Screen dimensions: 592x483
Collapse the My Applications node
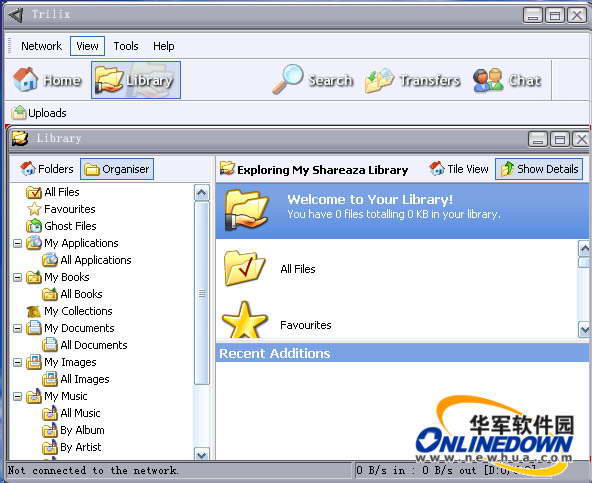tap(17, 243)
